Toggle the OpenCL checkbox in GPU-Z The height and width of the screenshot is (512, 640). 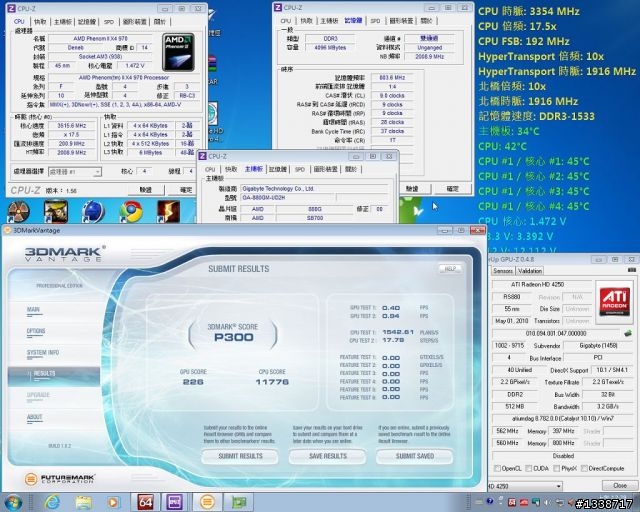497,468
